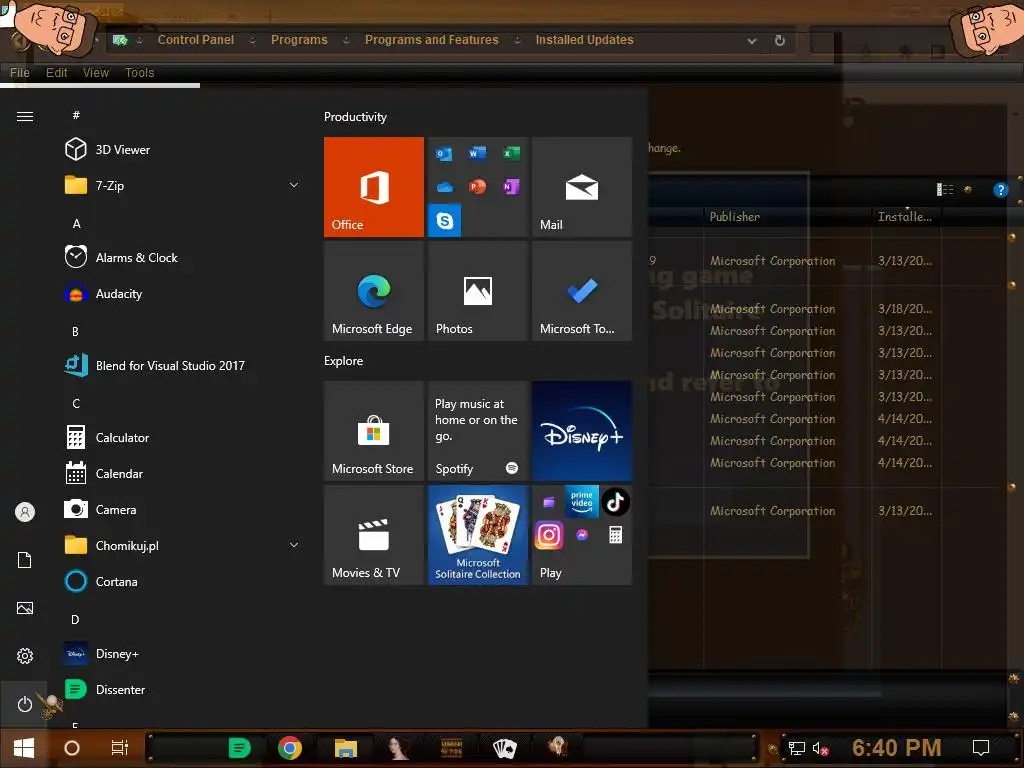Open the Spotify tile
1024x768 pixels.
[477, 431]
